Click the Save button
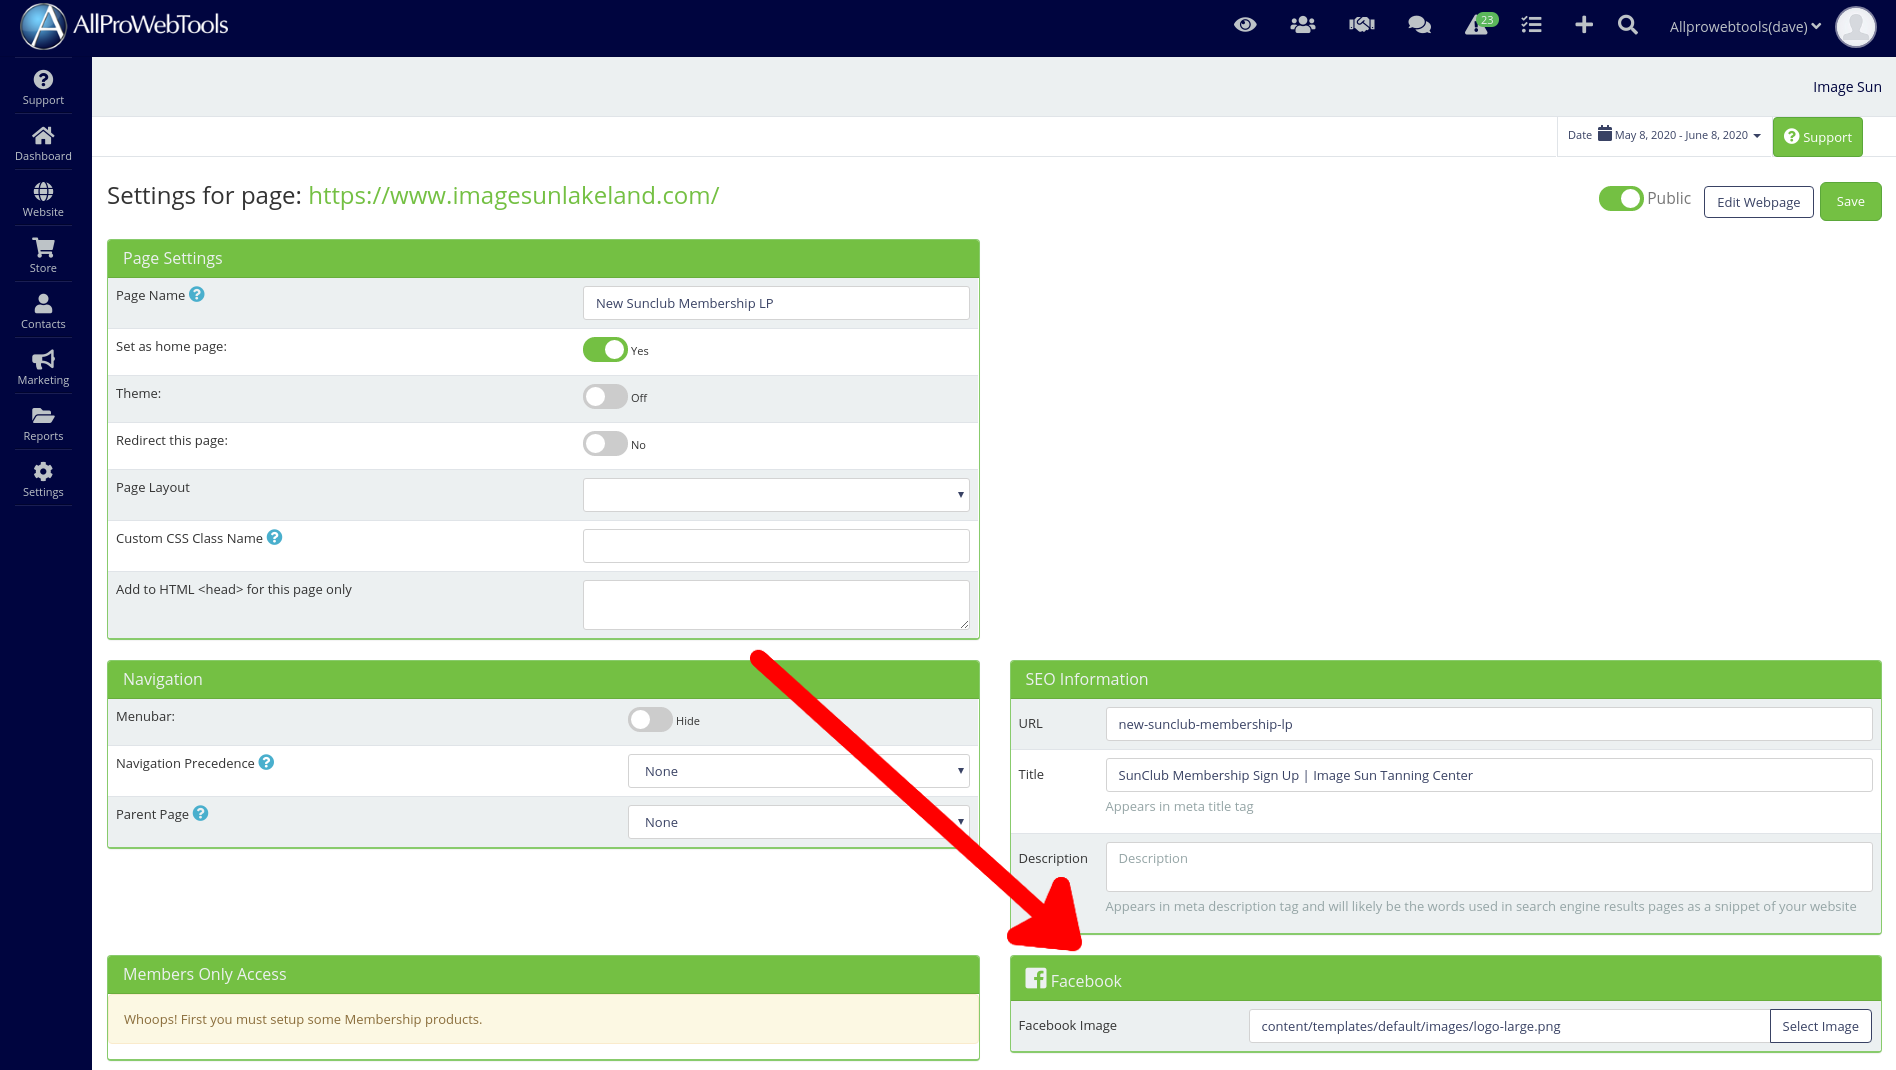Screen dimensions: 1896x1070 (1850, 202)
